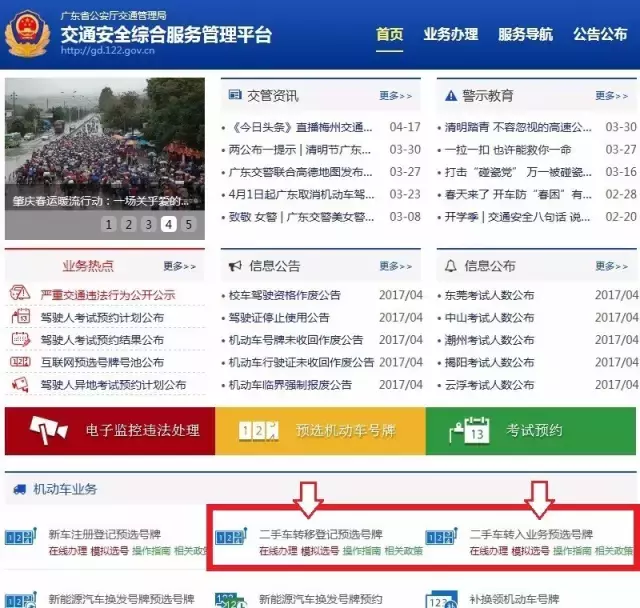Click the 驾驶人考试预约计划公布 calendar icon
This screenshot has width=640, height=608.
[x=20, y=316]
